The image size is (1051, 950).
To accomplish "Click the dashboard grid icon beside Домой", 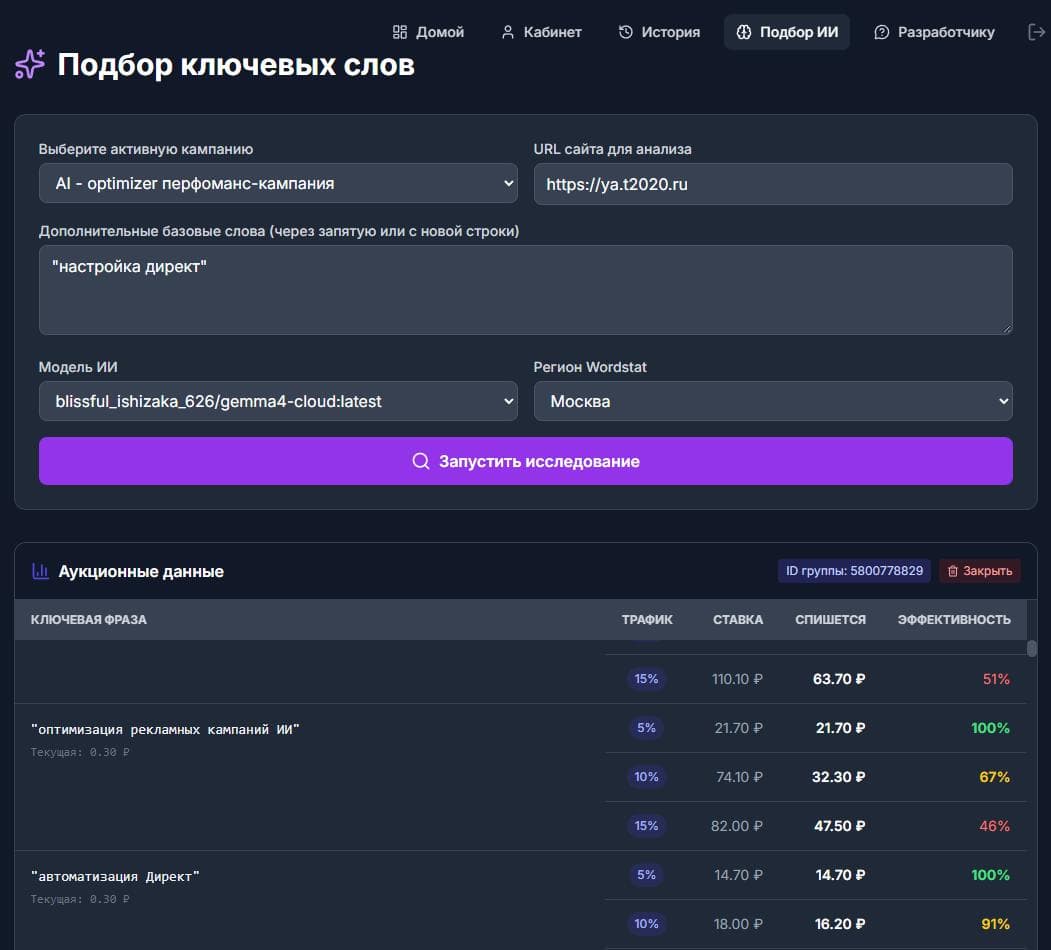I will coord(399,32).
